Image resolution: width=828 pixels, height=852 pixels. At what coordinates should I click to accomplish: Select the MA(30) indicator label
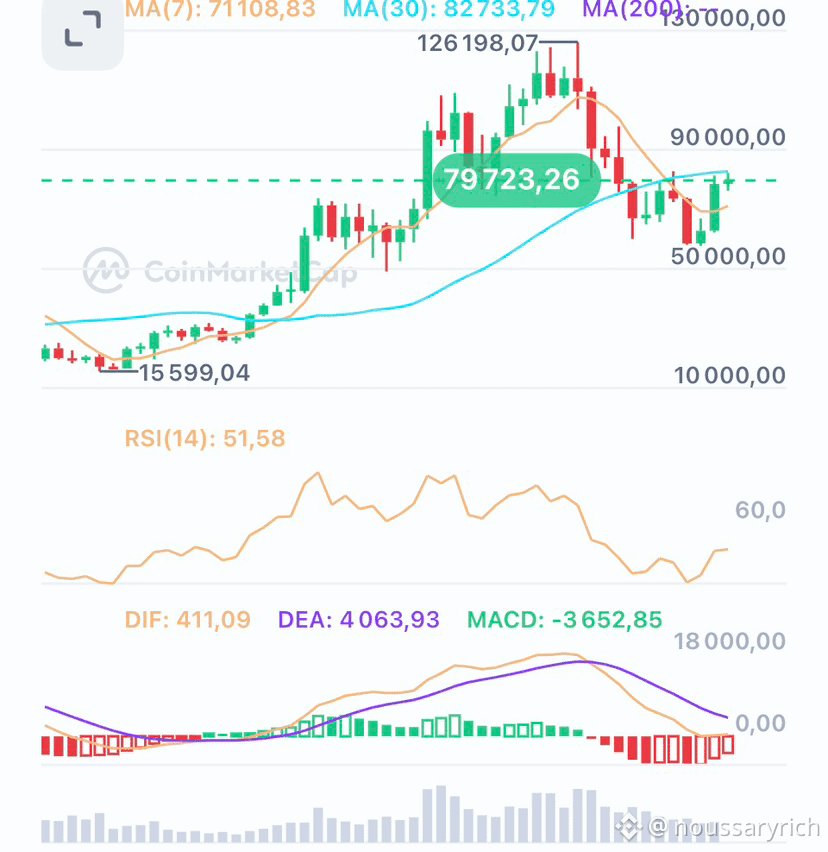449,9
